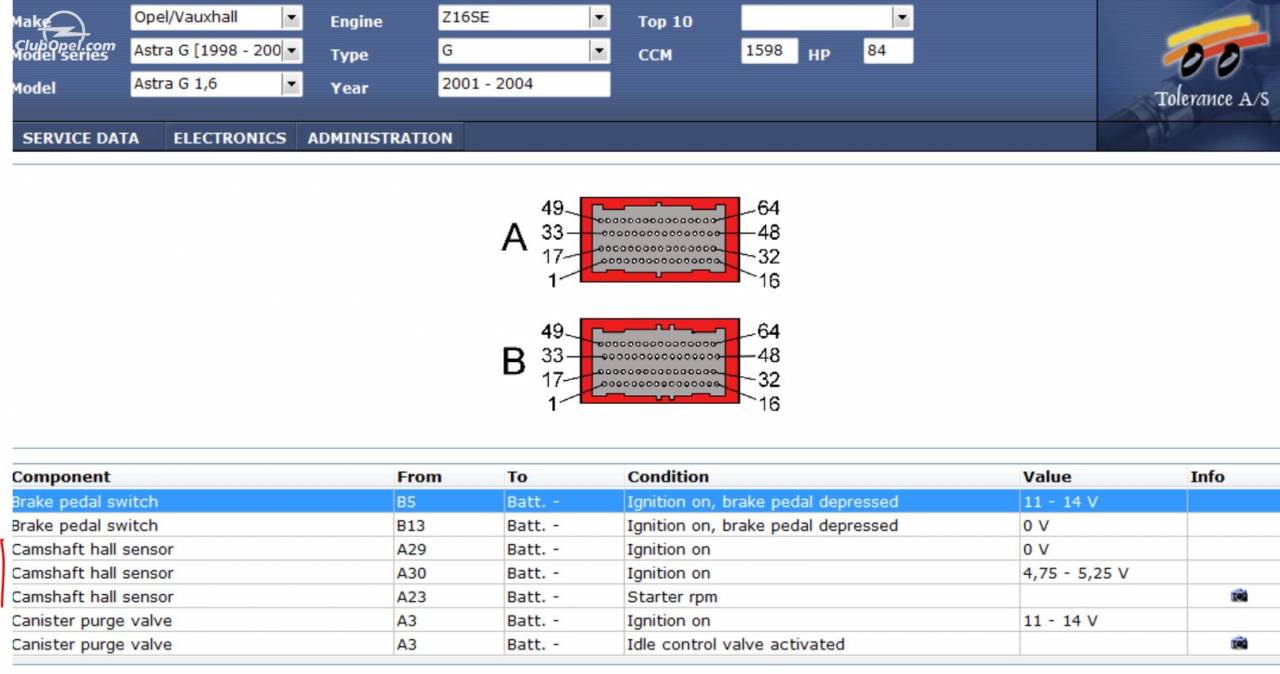Click connector A pinout diagram

(x=660, y=240)
